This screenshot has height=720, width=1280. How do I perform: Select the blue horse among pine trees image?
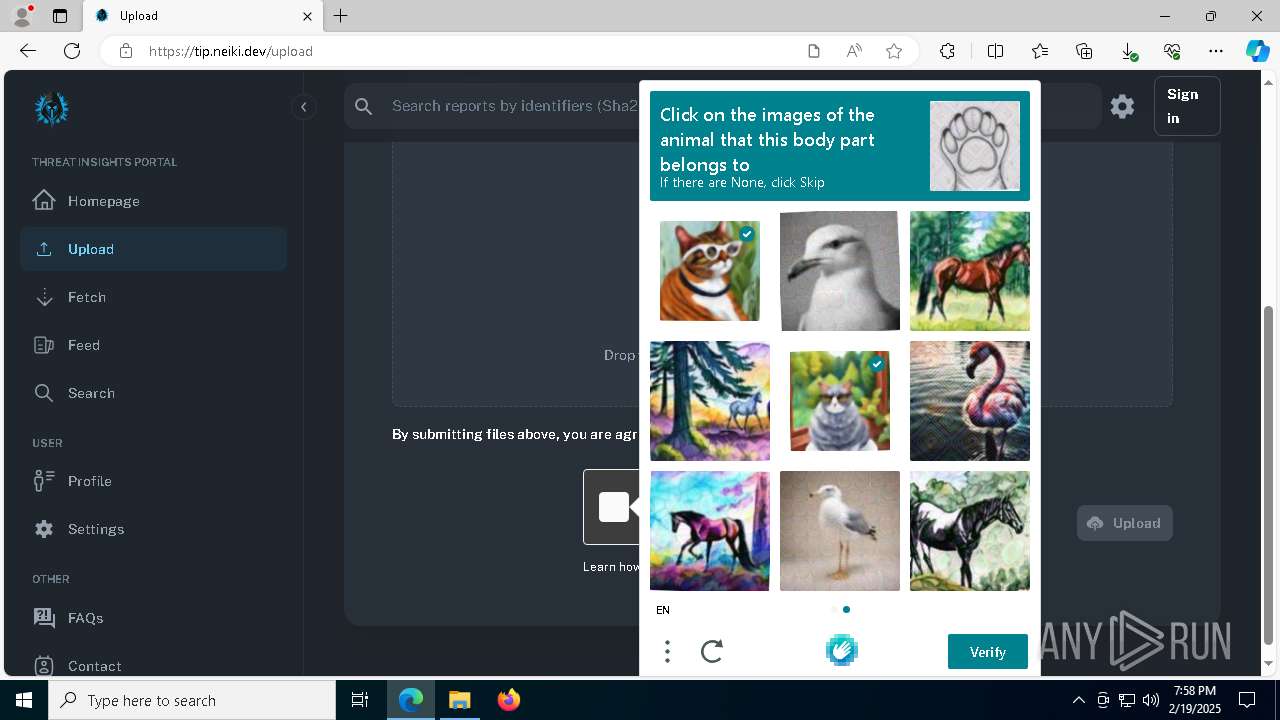(710, 401)
